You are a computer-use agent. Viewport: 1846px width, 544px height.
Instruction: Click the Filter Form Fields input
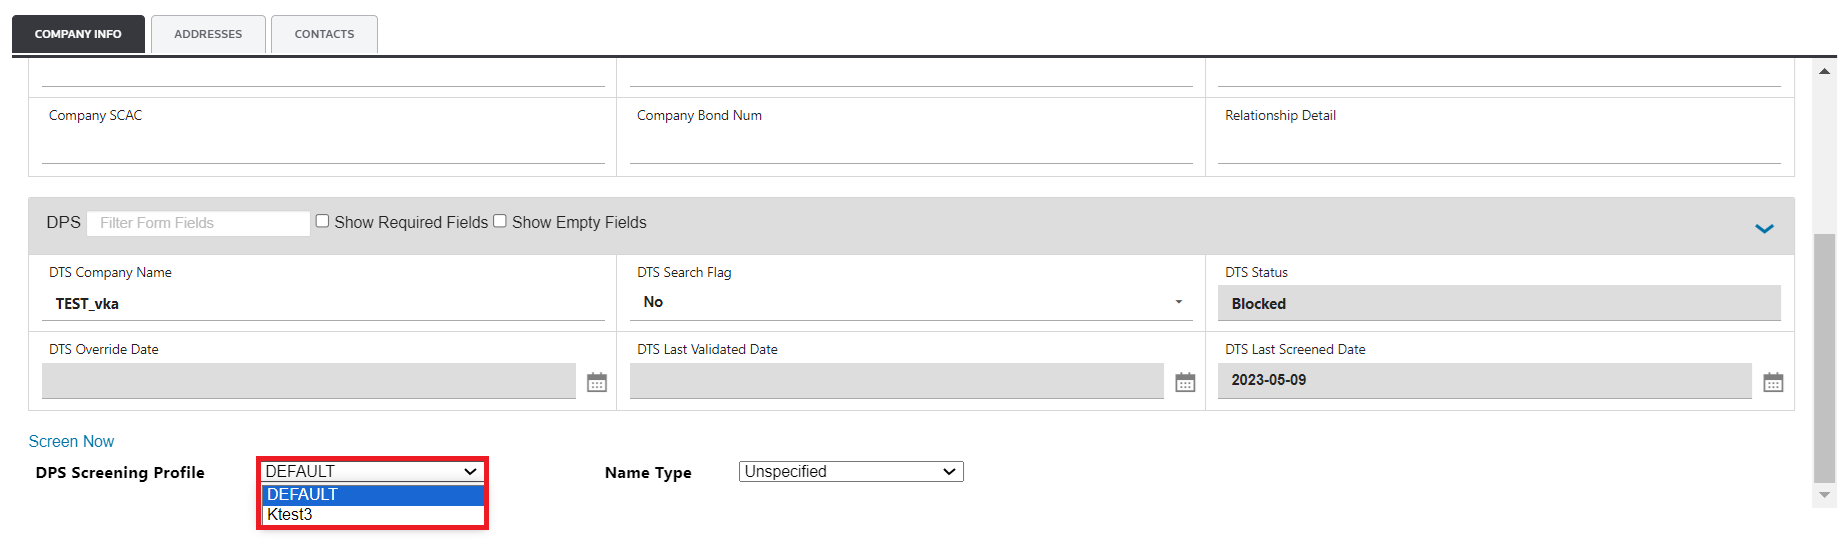[198, 223]
